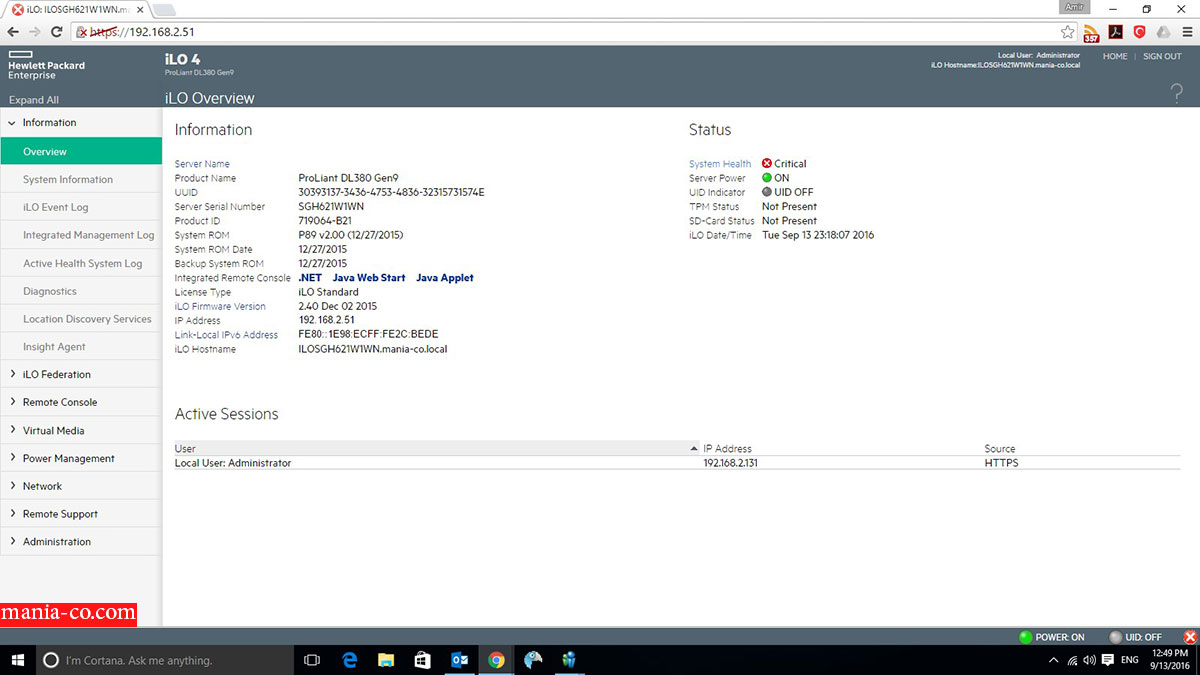Open Task View on the taskbar
The height and width of the screenshot is (675, 1200).
312,660
